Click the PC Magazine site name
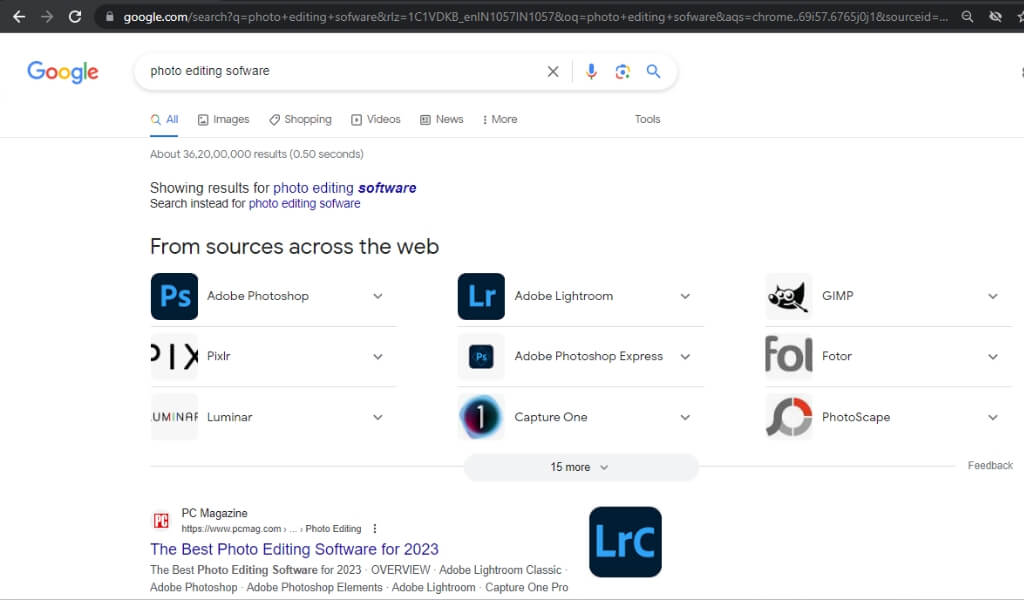 [214, 513]
